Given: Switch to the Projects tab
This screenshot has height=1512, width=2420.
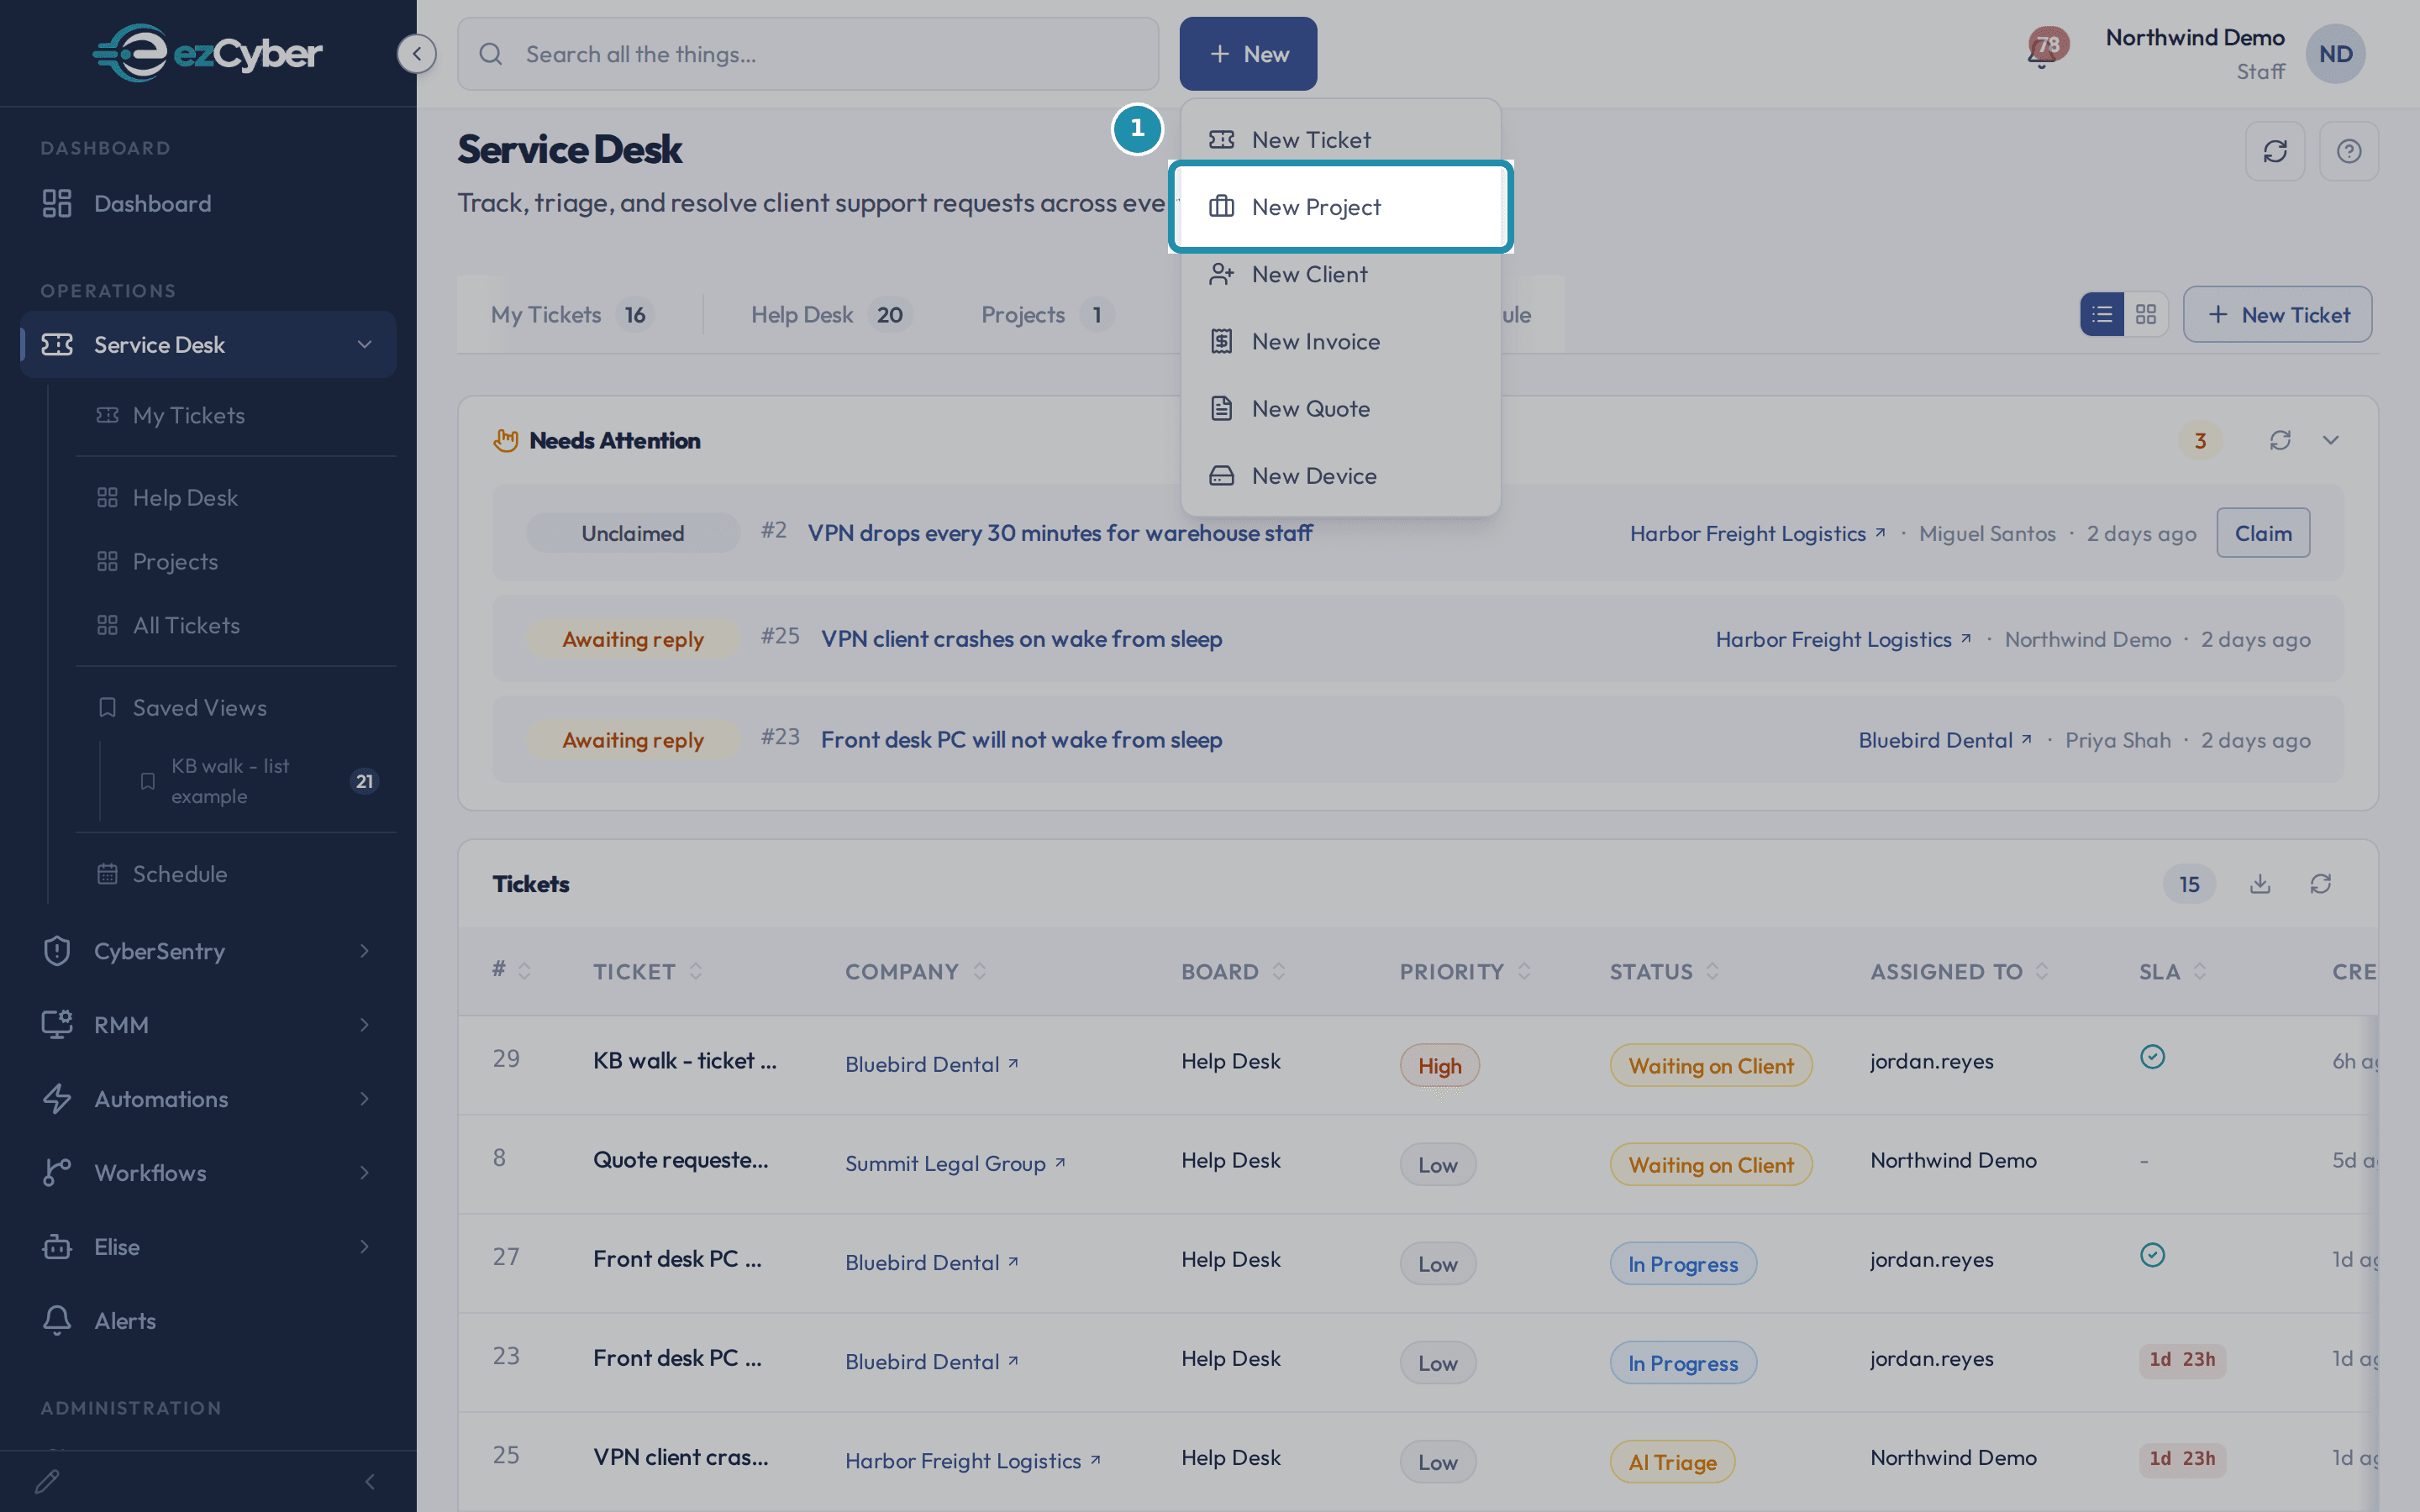Looking at the screenshot, I should [1046, 314].
